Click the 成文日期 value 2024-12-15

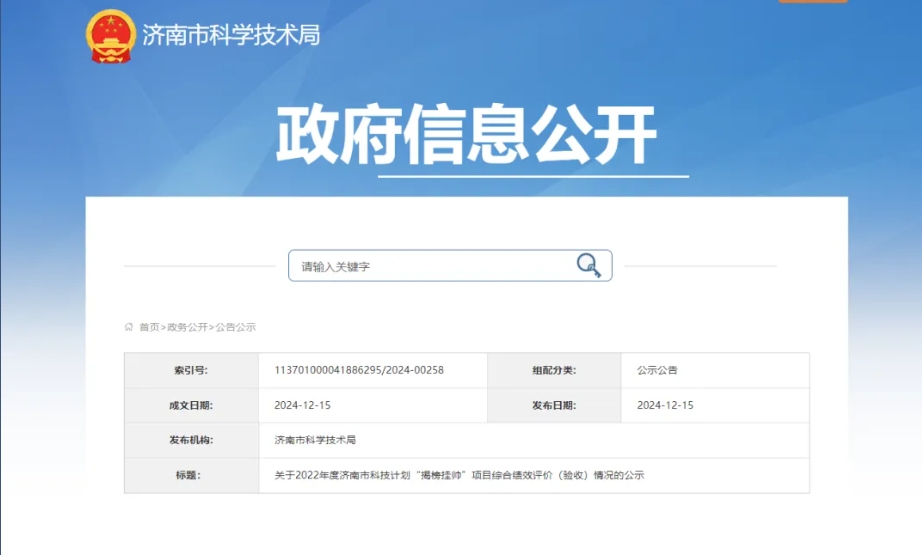302,405
